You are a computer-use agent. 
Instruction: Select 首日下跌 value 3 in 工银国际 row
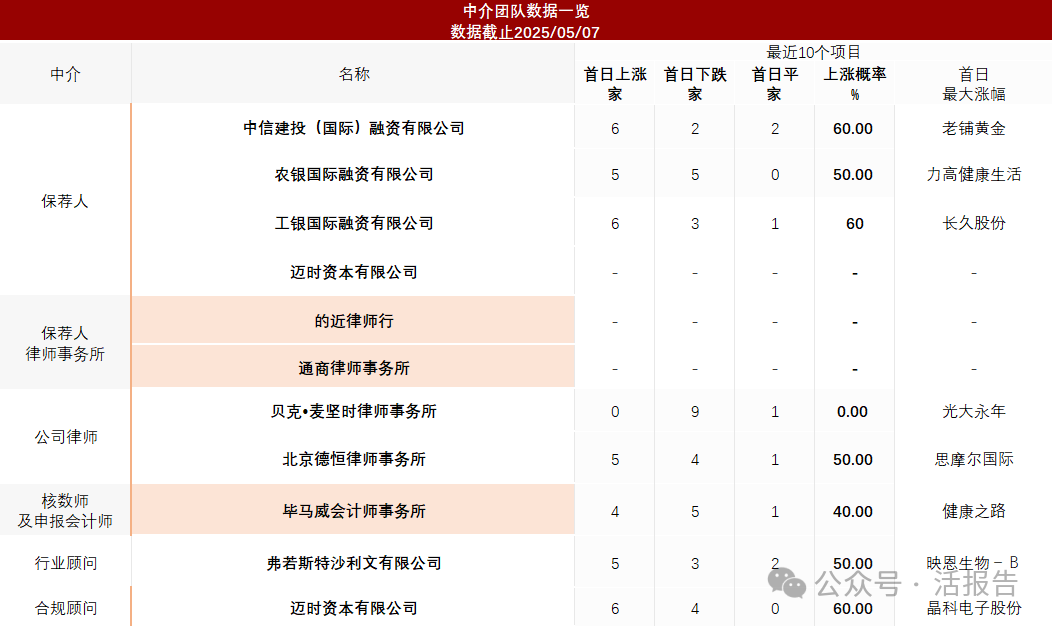[695, 224]
